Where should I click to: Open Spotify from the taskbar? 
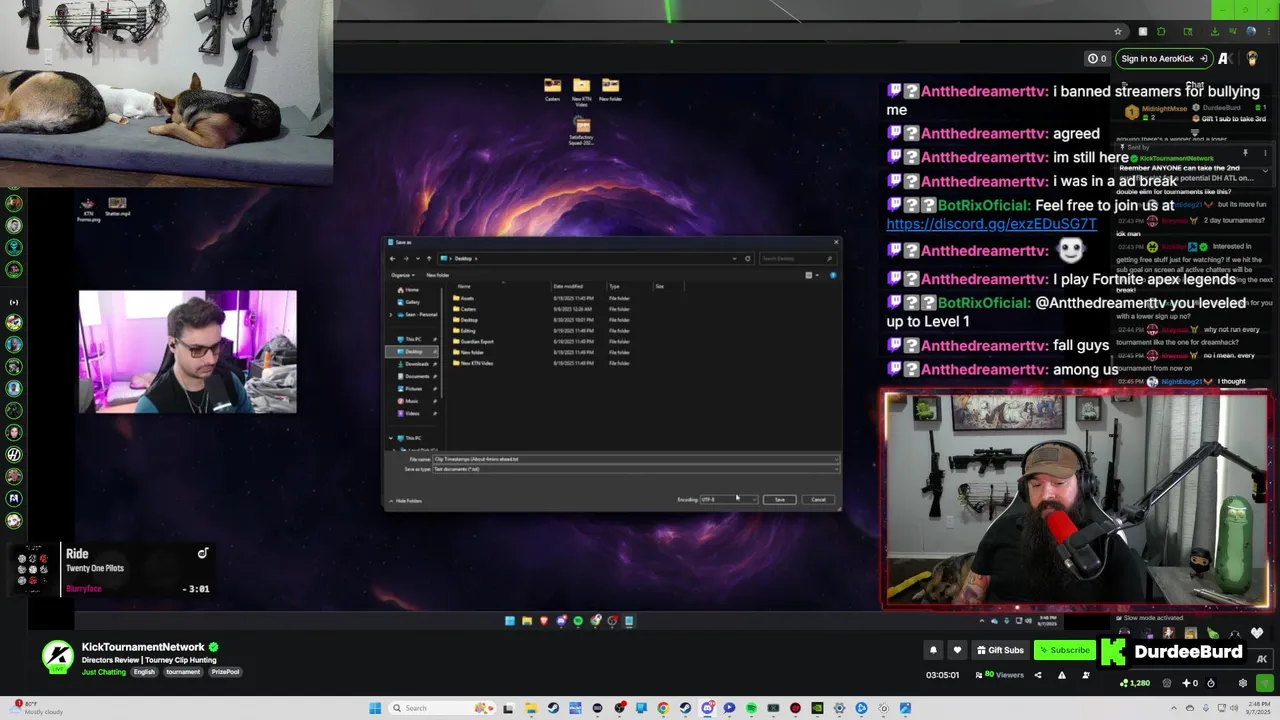tap(751, 708)
